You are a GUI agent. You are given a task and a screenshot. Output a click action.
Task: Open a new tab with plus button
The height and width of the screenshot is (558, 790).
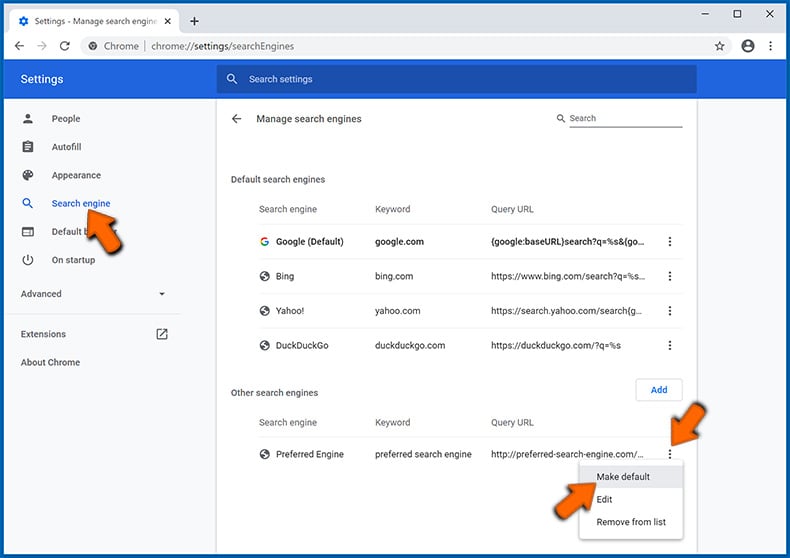coord(194,21)
